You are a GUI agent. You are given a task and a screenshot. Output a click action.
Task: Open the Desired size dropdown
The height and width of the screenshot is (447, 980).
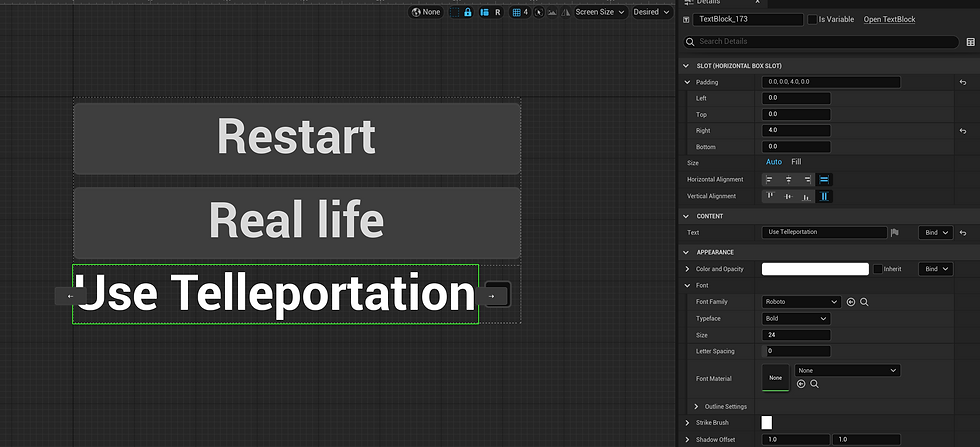tap(652, 12)
